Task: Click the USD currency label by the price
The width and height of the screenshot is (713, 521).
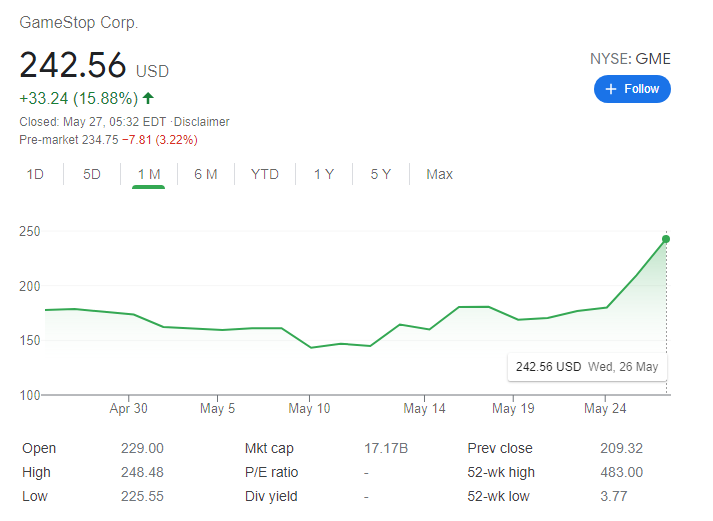Action: 152,71
